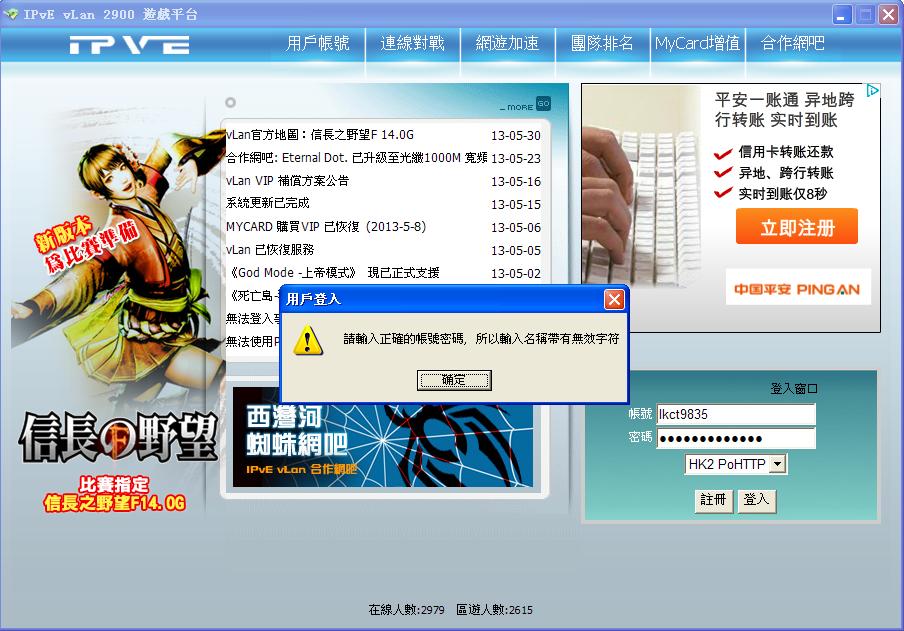Click ad text 信用卡转账还款
Image resolution: width=904 pixels, height=631 pixels.
786,152
